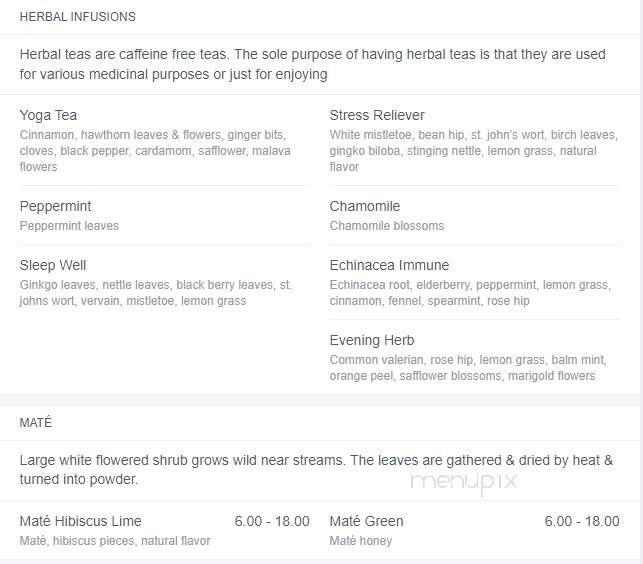643x564 pixels.
Task: Click the Maté Green 6.00 - 18.00 price
Action: 582,521
